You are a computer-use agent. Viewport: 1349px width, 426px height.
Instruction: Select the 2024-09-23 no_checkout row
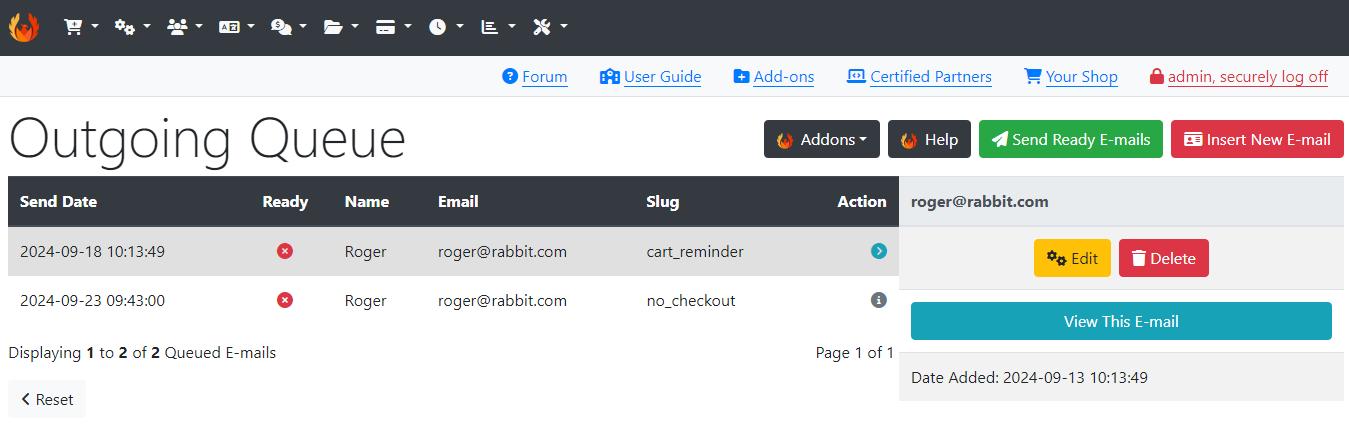pyautogui.click(x=453, y=300)
